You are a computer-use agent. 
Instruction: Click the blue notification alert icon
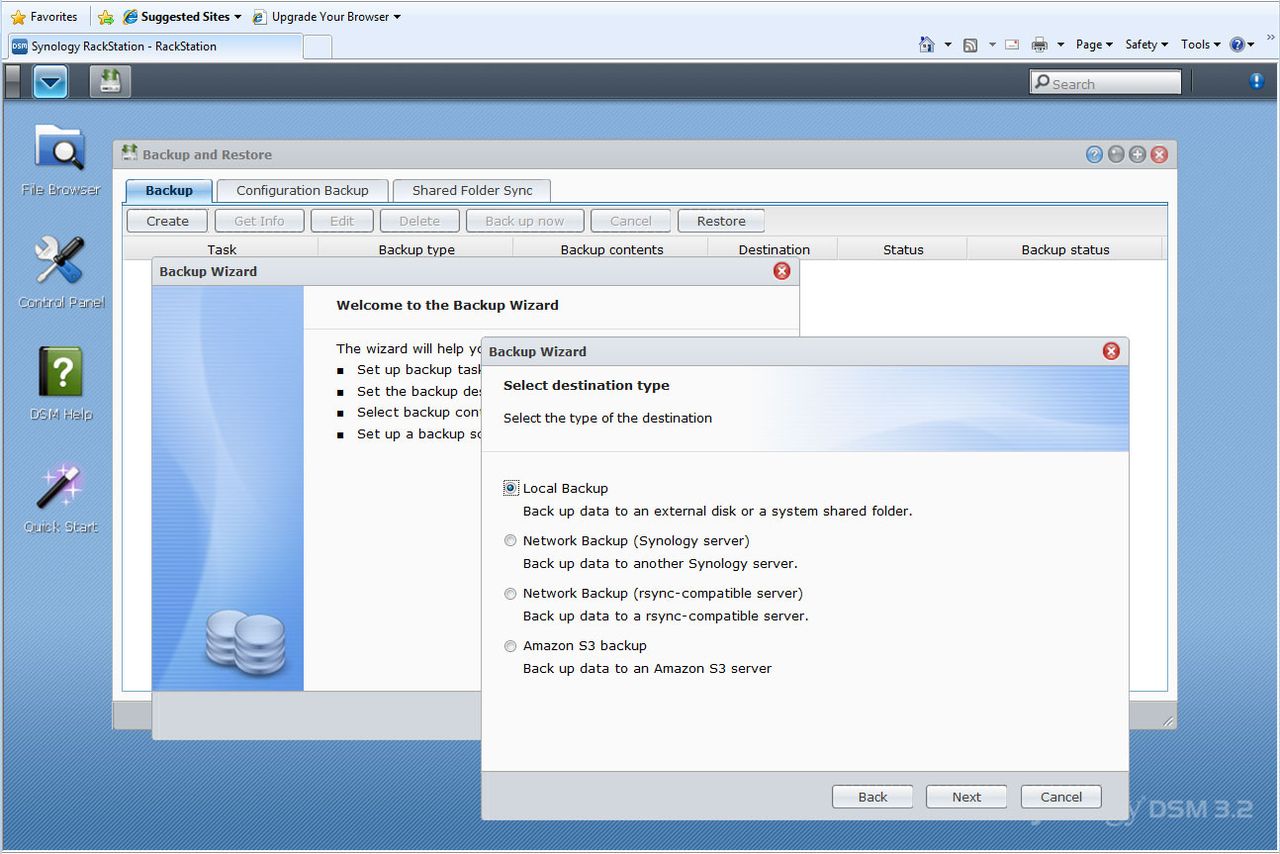pyautogui.click(x=1257, y=82)
